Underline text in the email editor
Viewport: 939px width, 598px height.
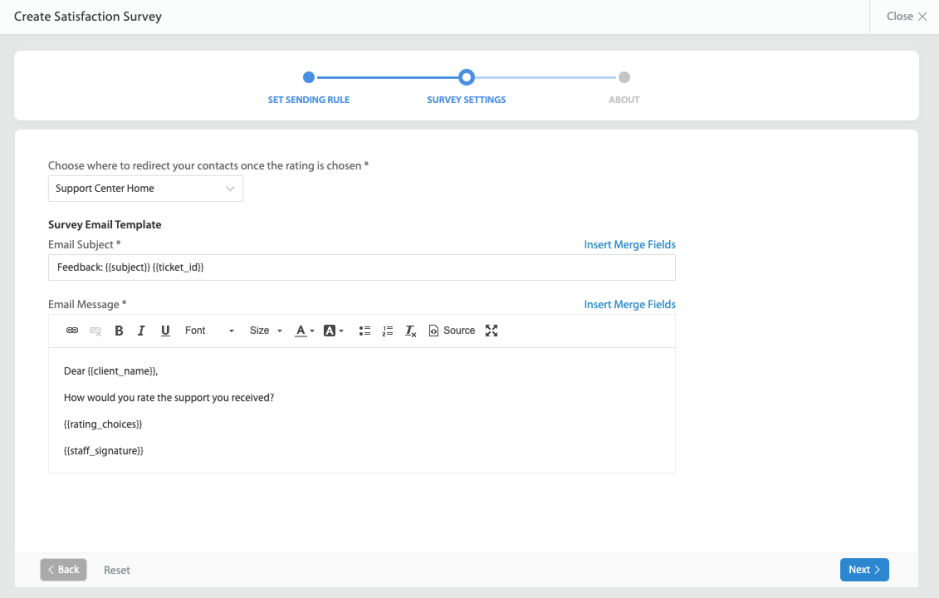[164, 330]
